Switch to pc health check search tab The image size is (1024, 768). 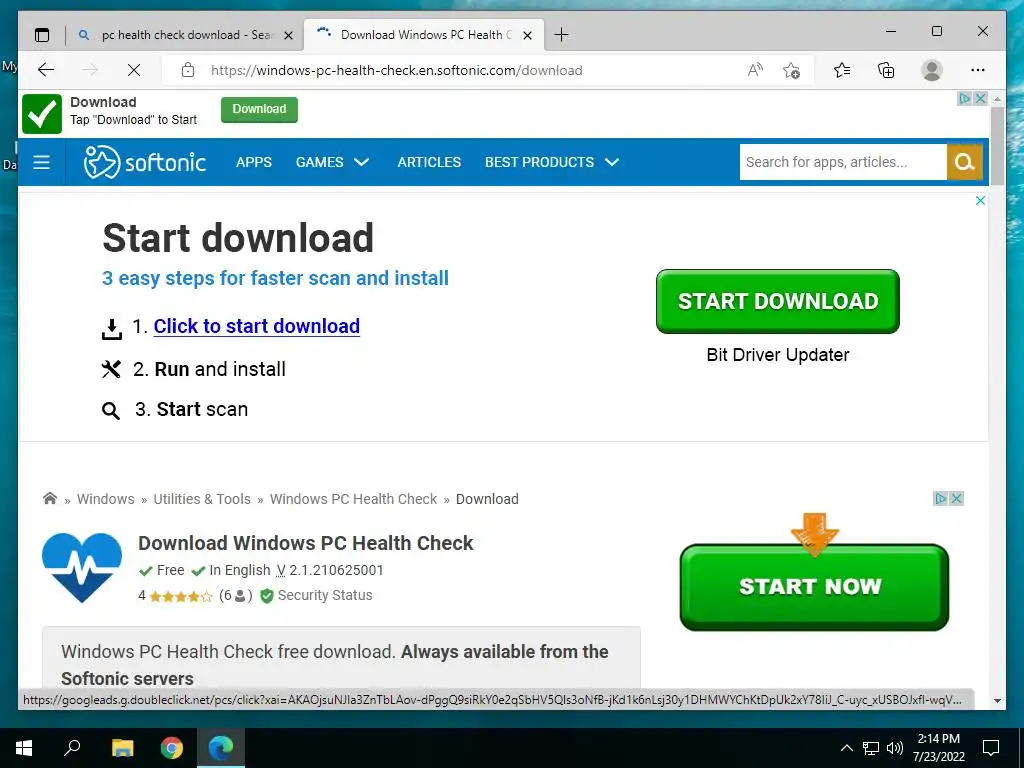pos(185,35)
